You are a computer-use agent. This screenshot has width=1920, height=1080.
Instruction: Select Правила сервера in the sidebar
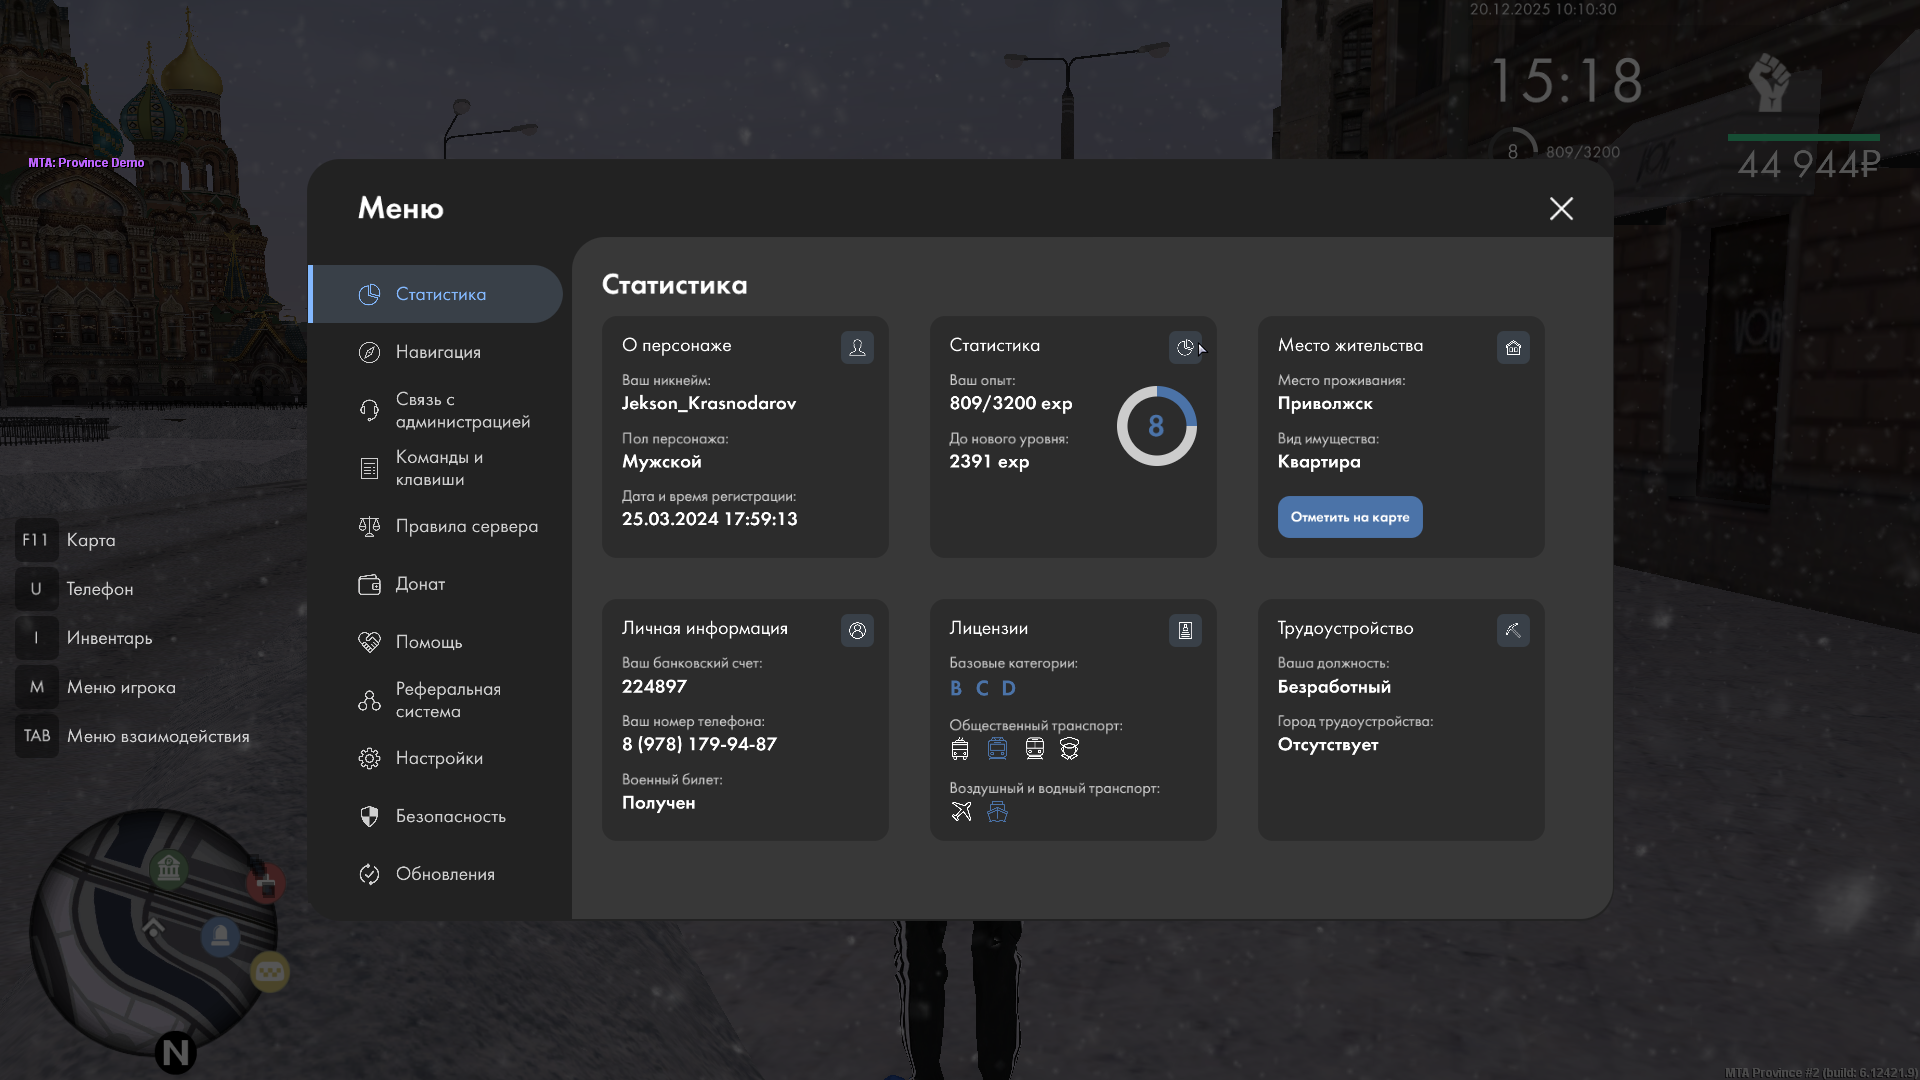466,526
